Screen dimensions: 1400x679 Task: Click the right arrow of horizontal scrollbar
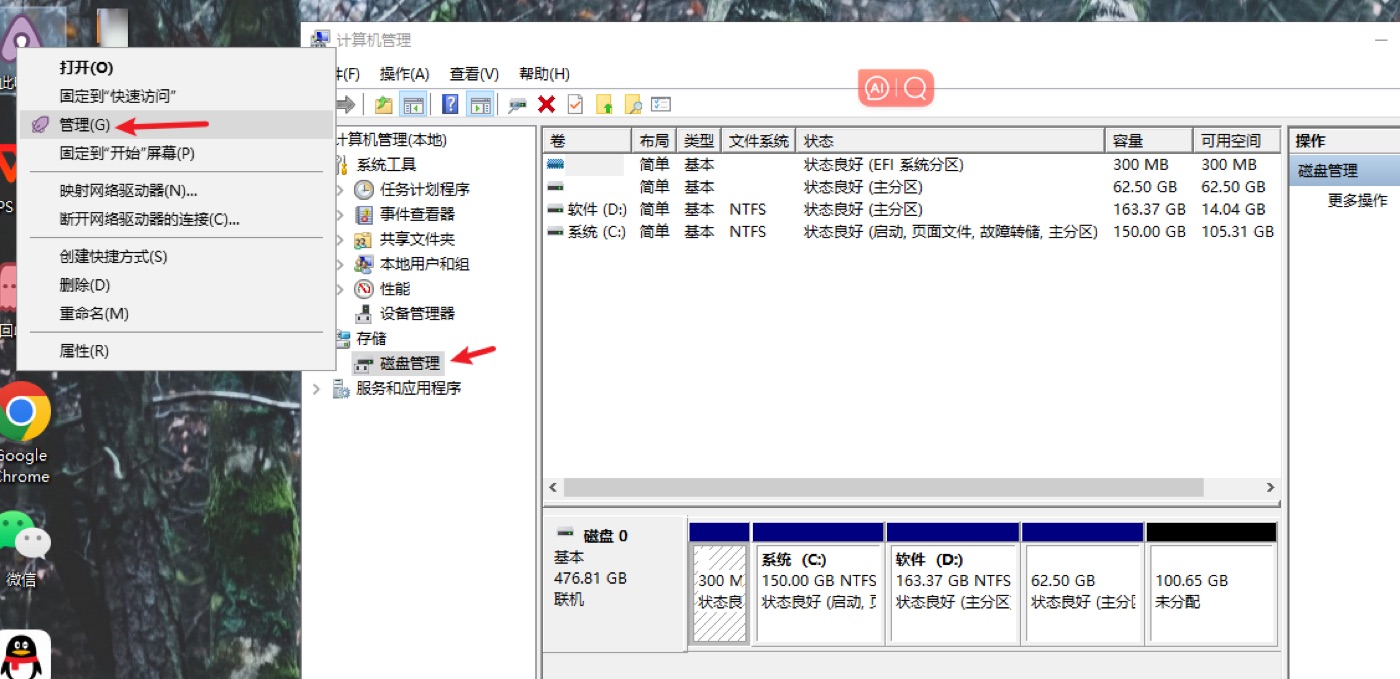tap(1271, 487)
